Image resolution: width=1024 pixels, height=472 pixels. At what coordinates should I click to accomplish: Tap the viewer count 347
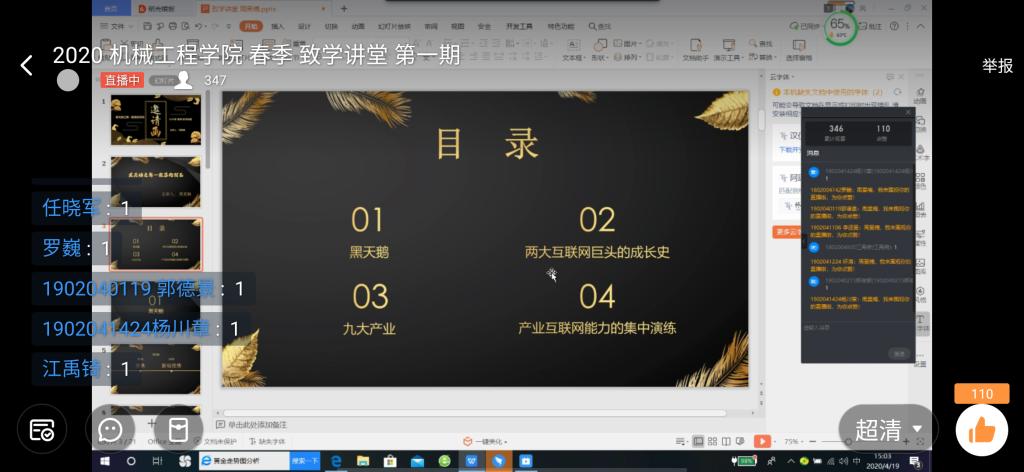pyautogui.click(x=215, y=80)
